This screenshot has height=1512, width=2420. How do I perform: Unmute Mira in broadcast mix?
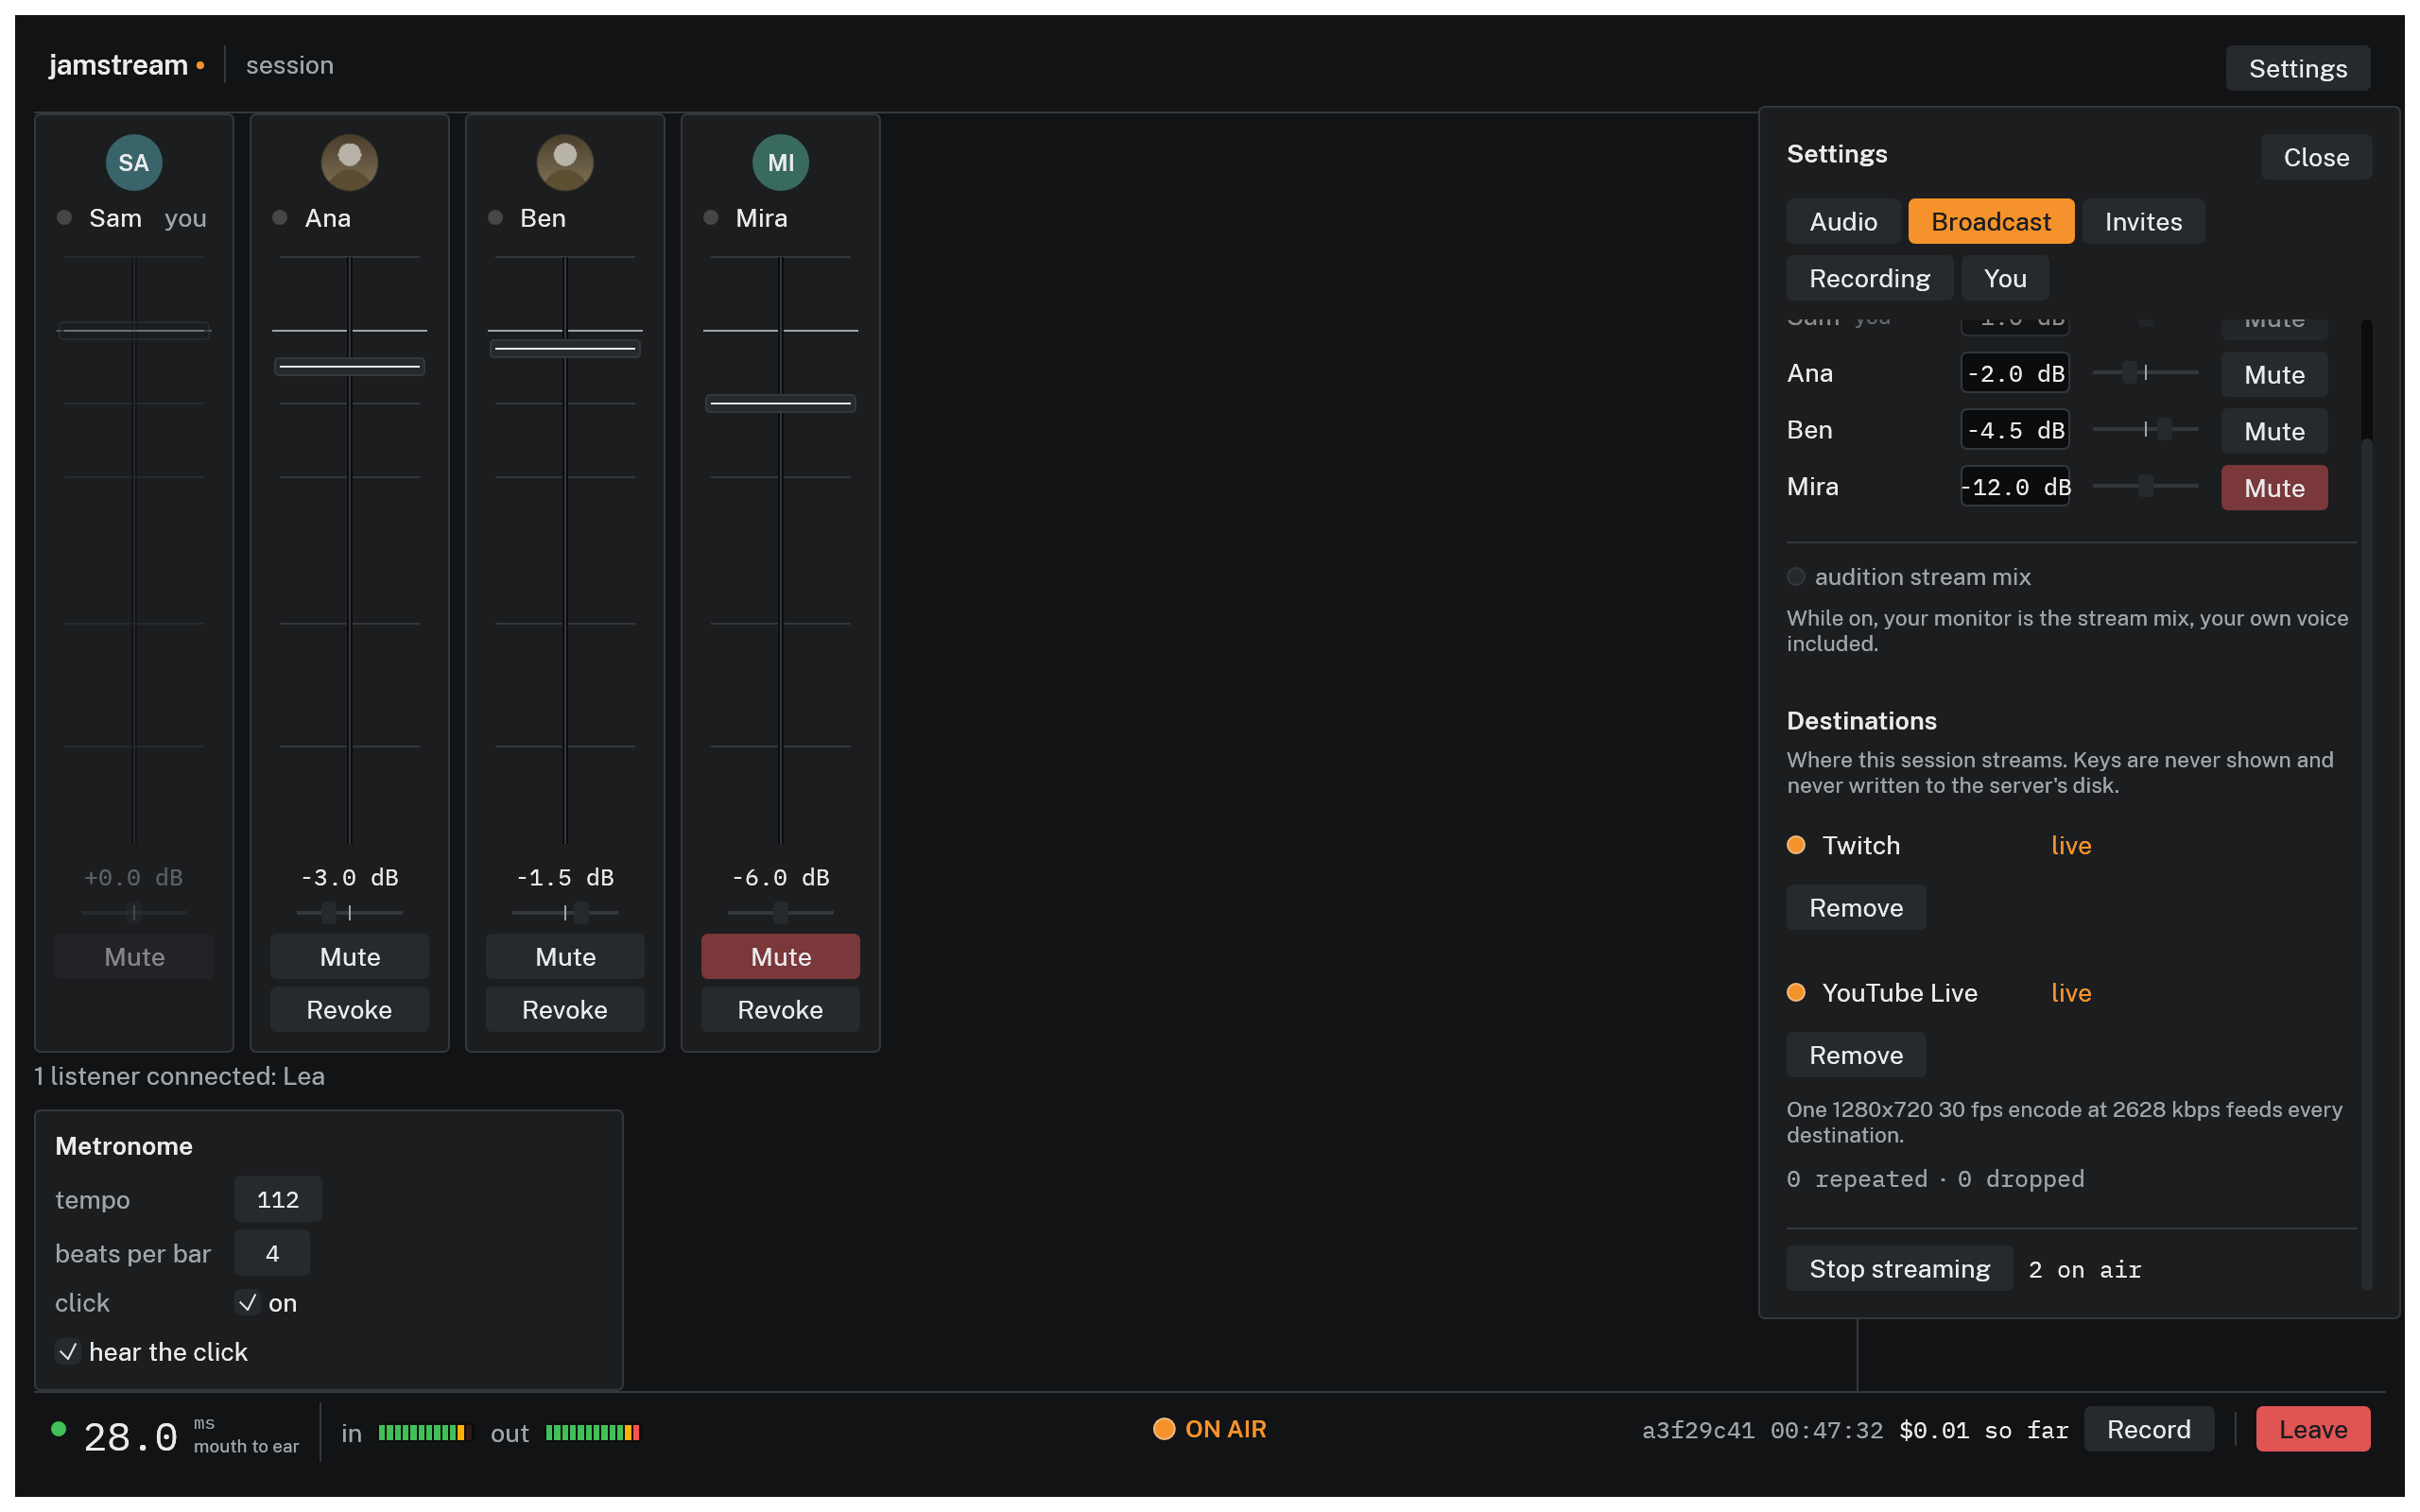point(2274,488)
